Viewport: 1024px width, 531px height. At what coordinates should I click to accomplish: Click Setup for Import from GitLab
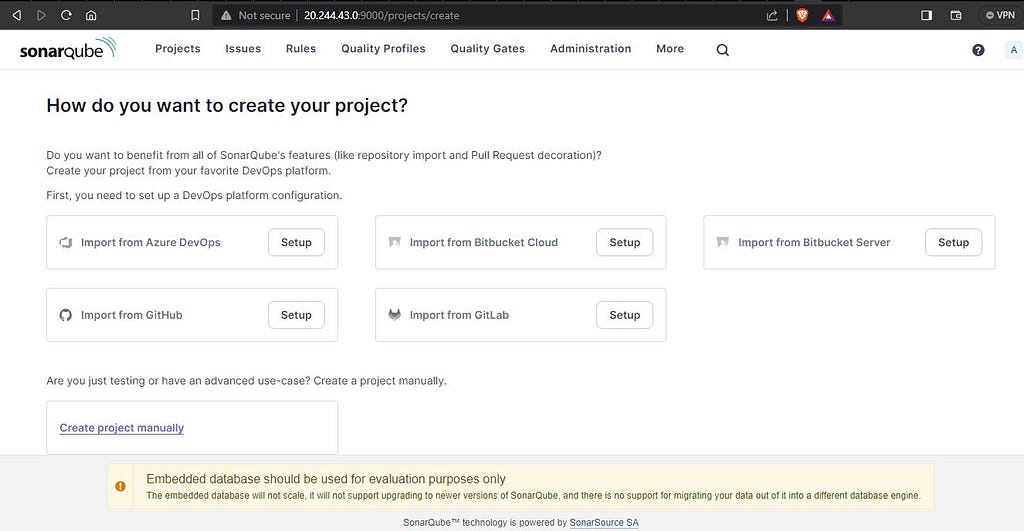tap(624, 315)
